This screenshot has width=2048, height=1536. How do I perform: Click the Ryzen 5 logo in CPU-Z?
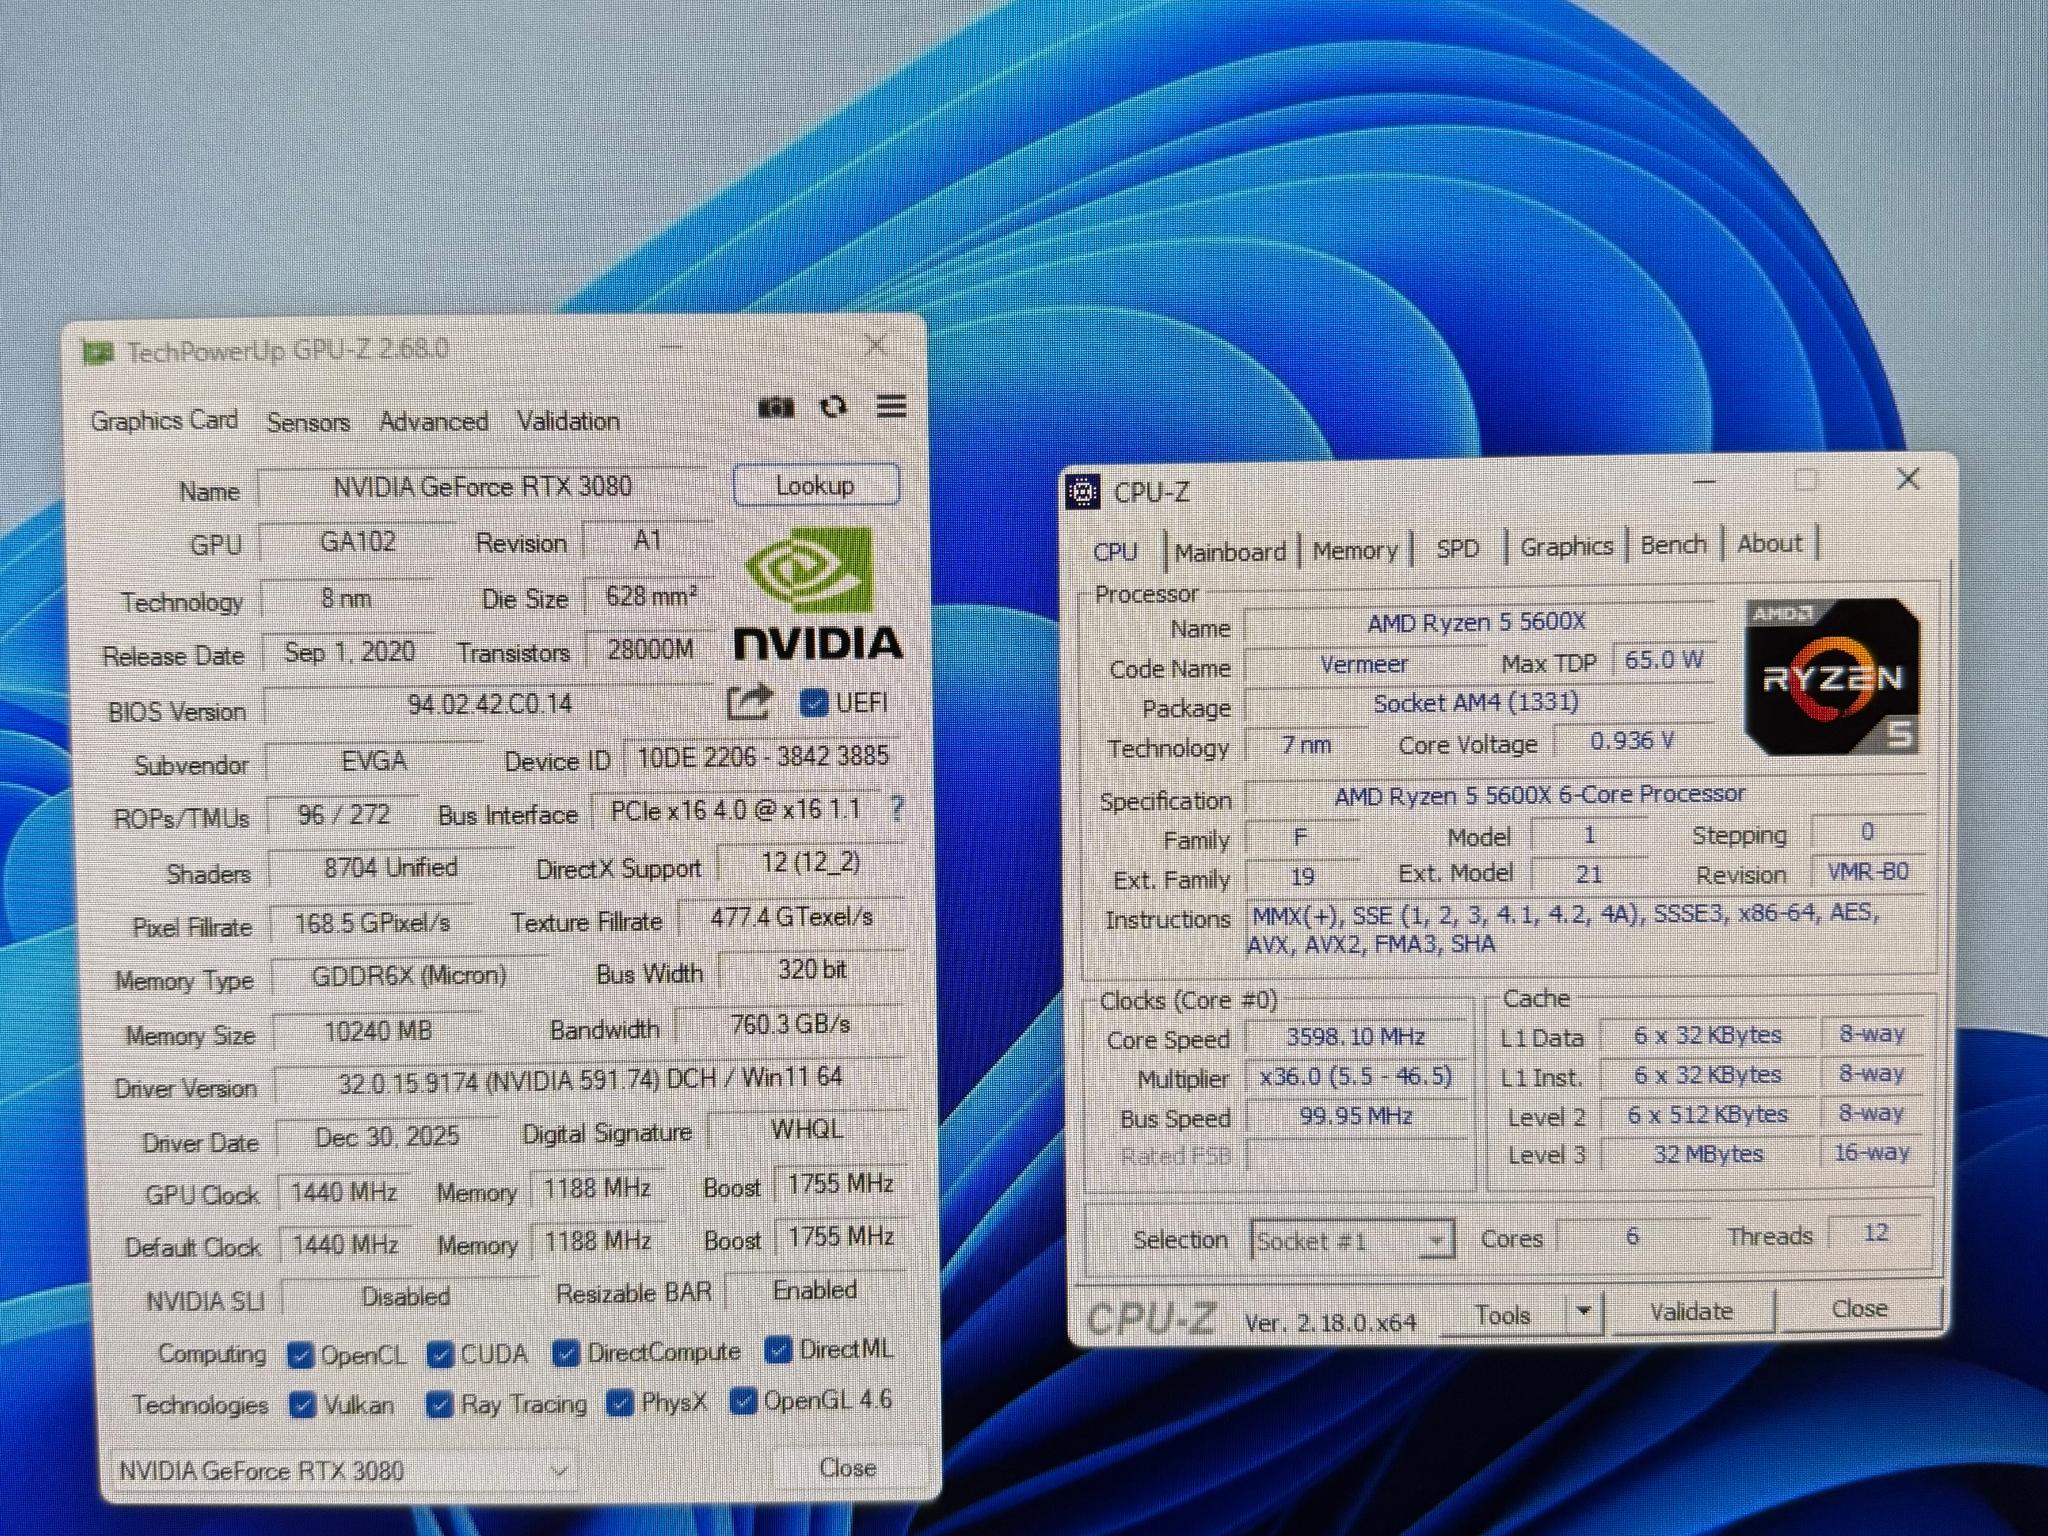(x=1832, y=677)
